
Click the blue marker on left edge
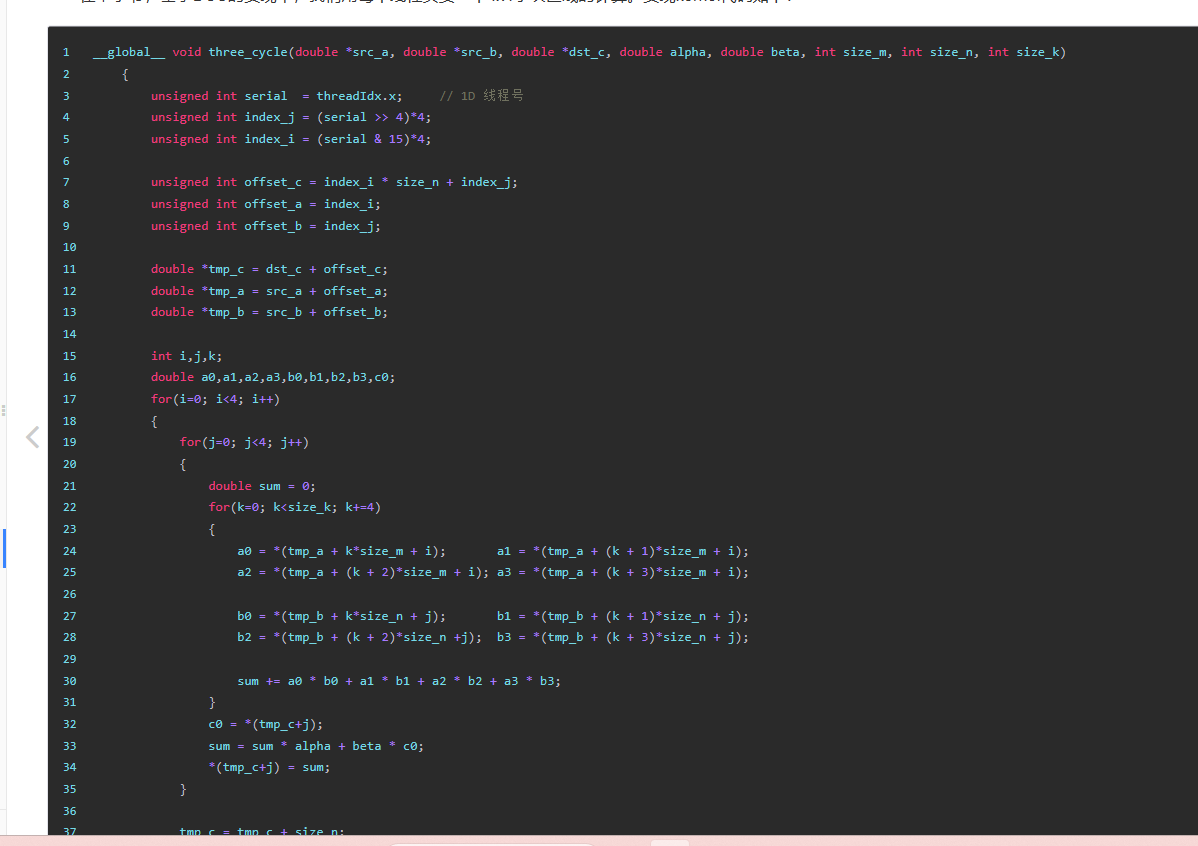click(4, 548)
